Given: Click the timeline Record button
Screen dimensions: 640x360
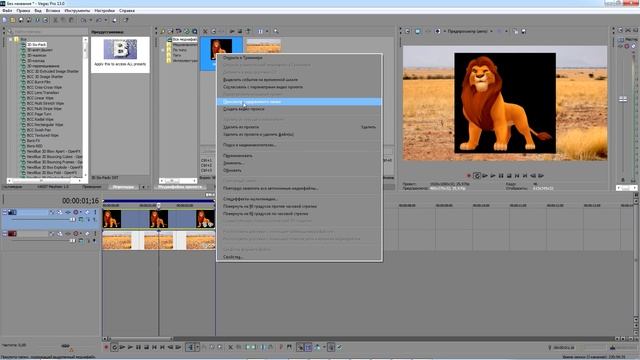Looking at the screenshot, I should pyautogui.click(x=106, y=347).
